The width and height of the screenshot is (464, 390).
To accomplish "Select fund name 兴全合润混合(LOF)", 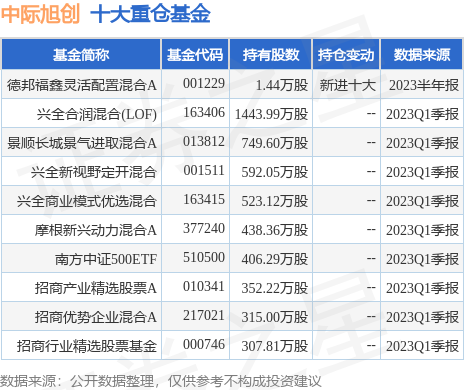I will 97,114.
